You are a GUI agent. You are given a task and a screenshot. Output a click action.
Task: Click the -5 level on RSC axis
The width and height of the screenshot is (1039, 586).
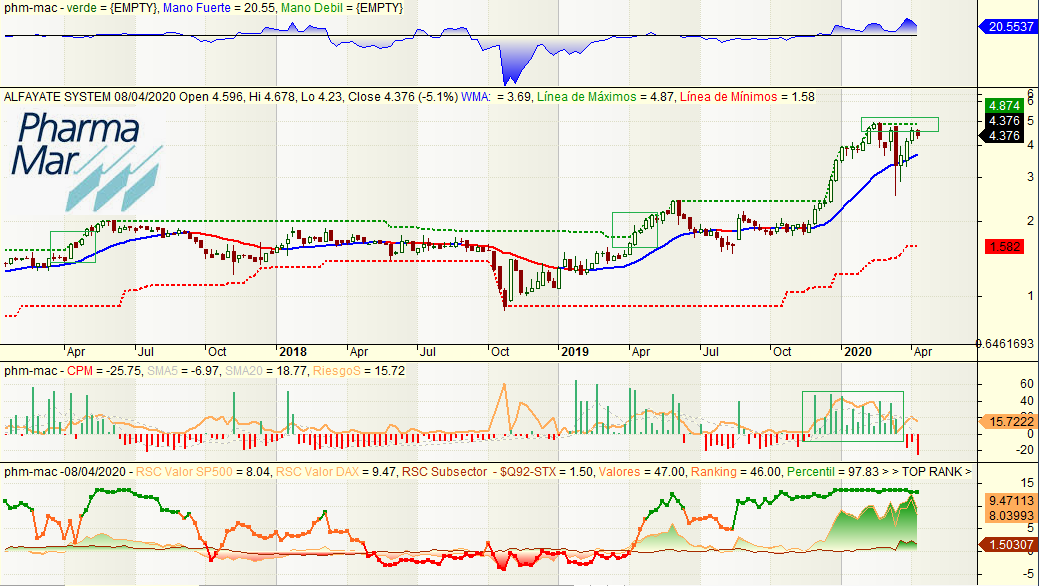click(1027, 574)
